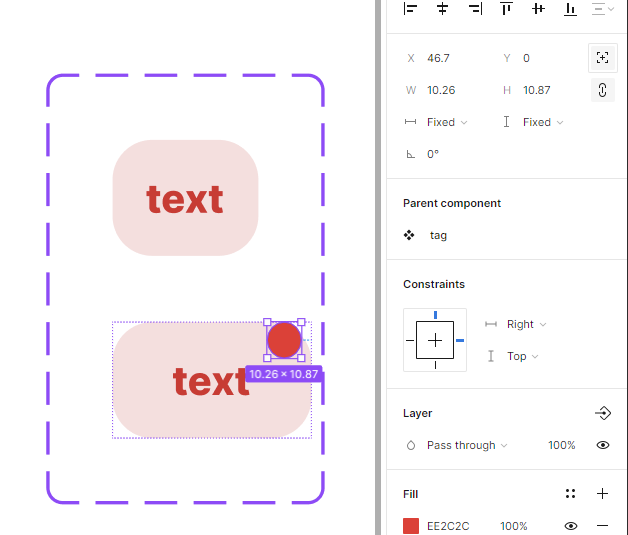This screenshot has width=628, height=535.
Task: Click the blend mode droplet icon
Action: coord(411,445)
